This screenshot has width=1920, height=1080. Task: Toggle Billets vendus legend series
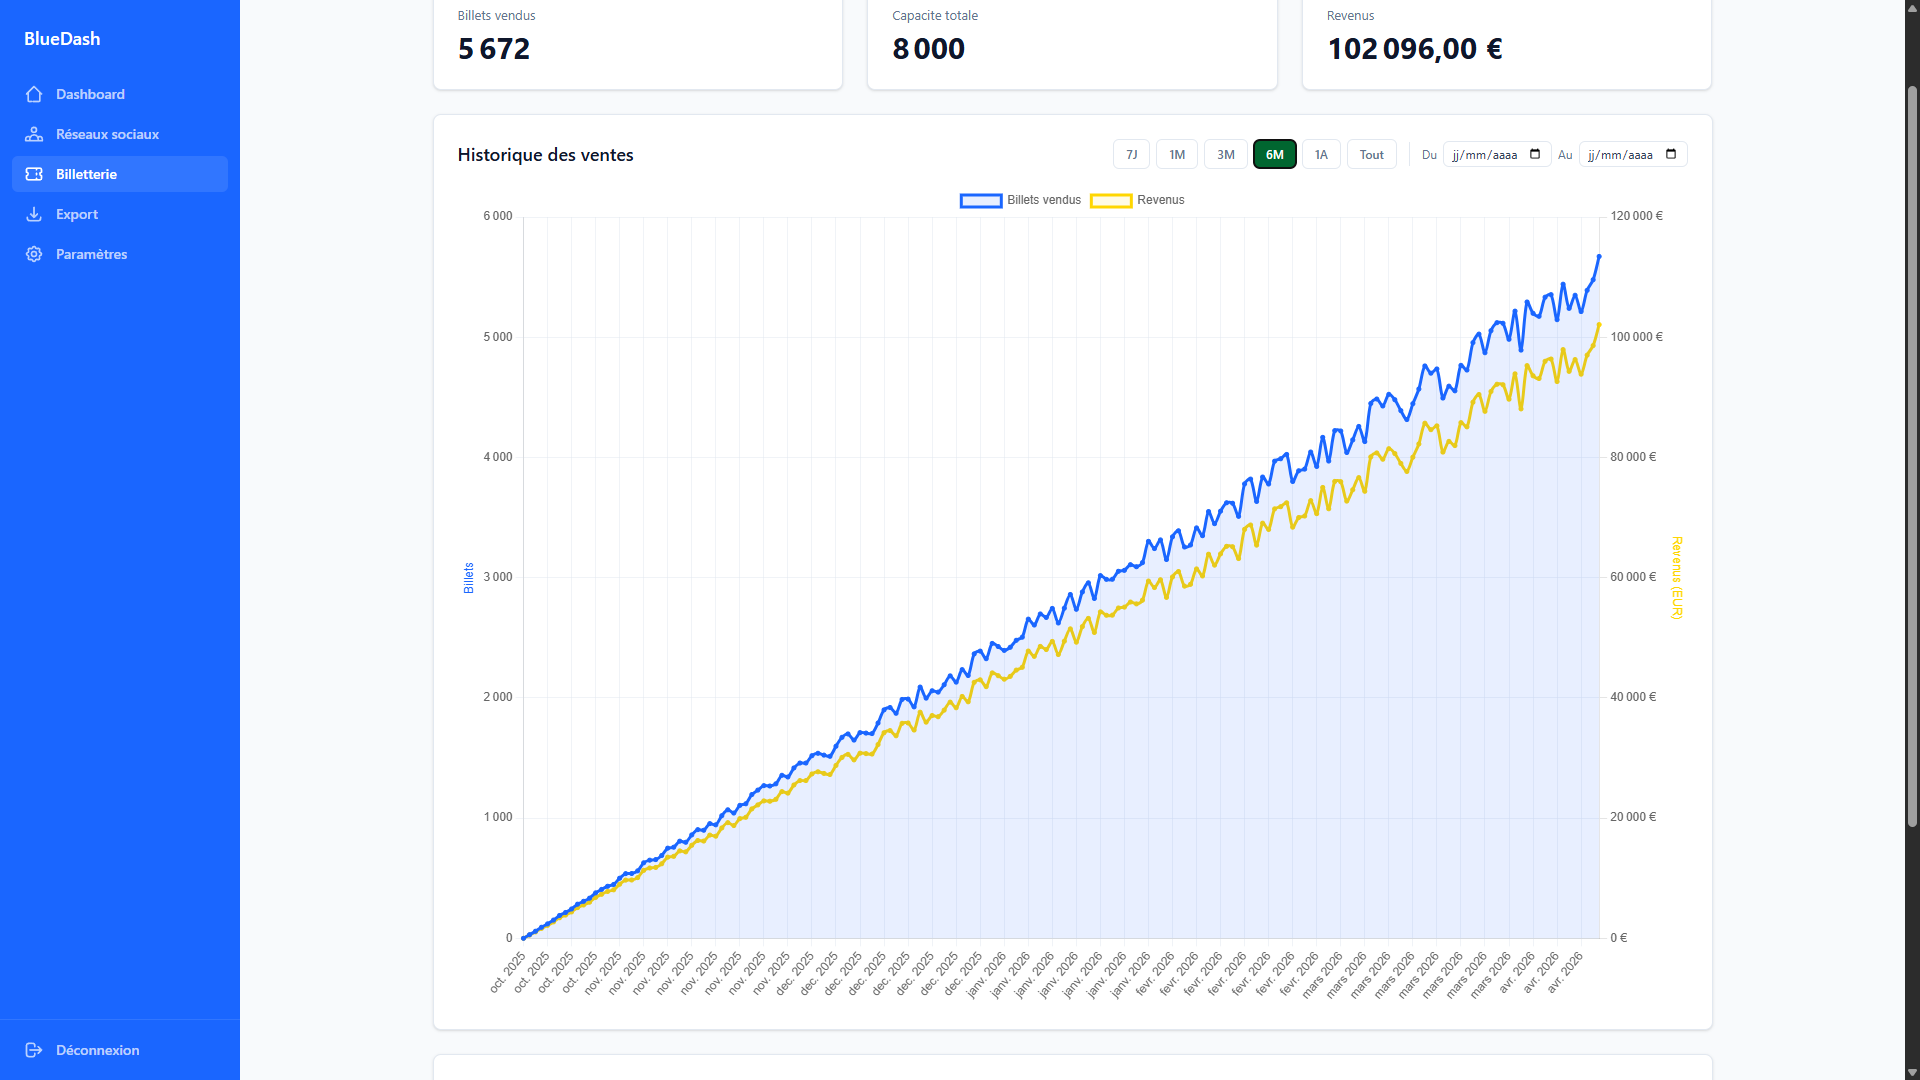coord(1020,200)
